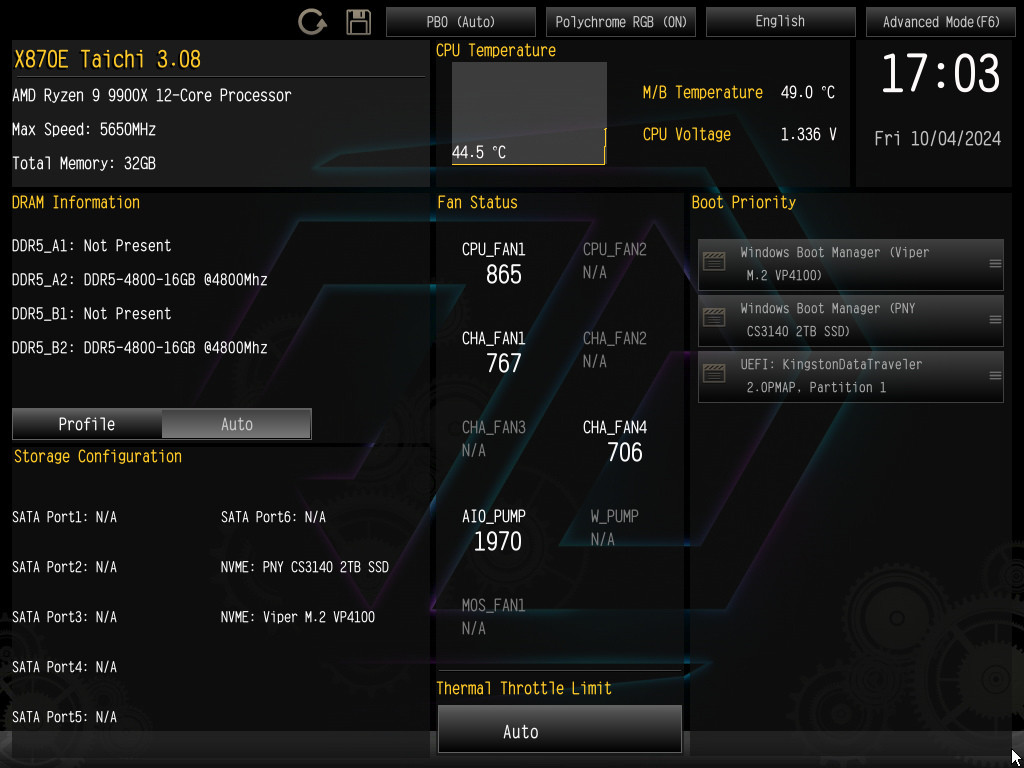Screen dimensions: 1024x768
Task: Select the Auto DRAM profile option
Action: [x=236, y=424]
